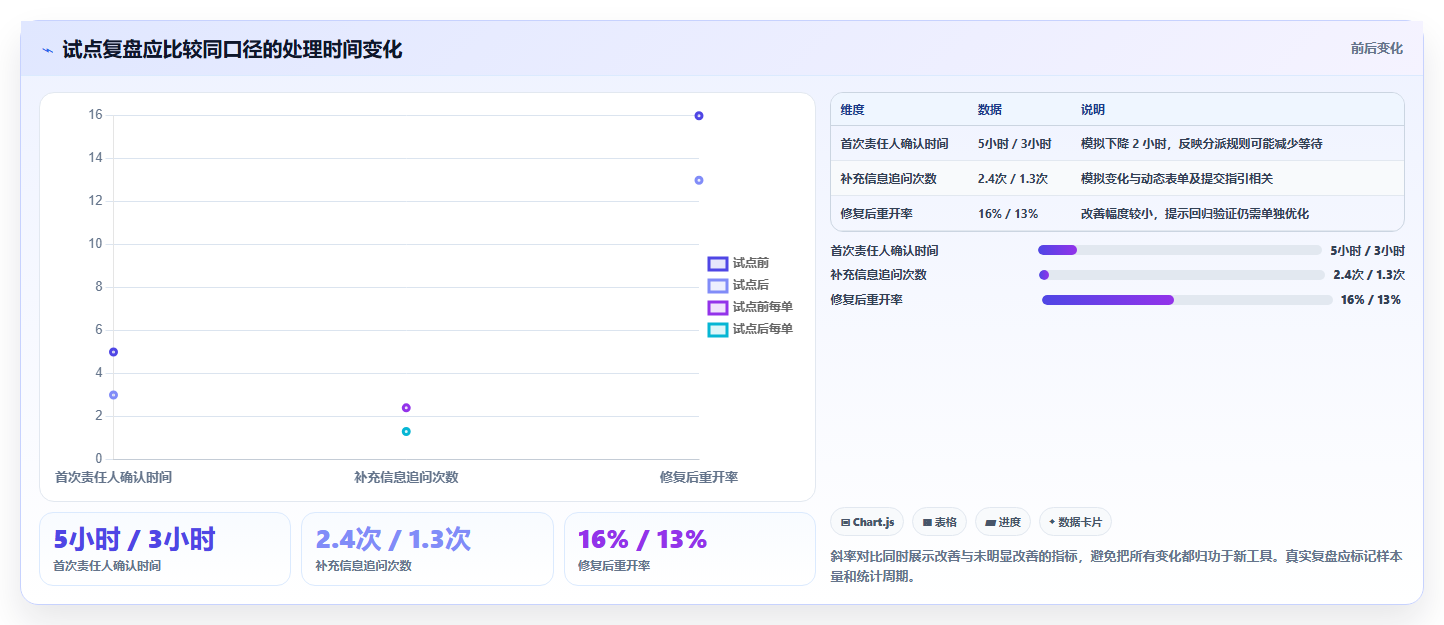Click the 试点后 data point at 3
1444x625 pixels.
pos(113,395)
